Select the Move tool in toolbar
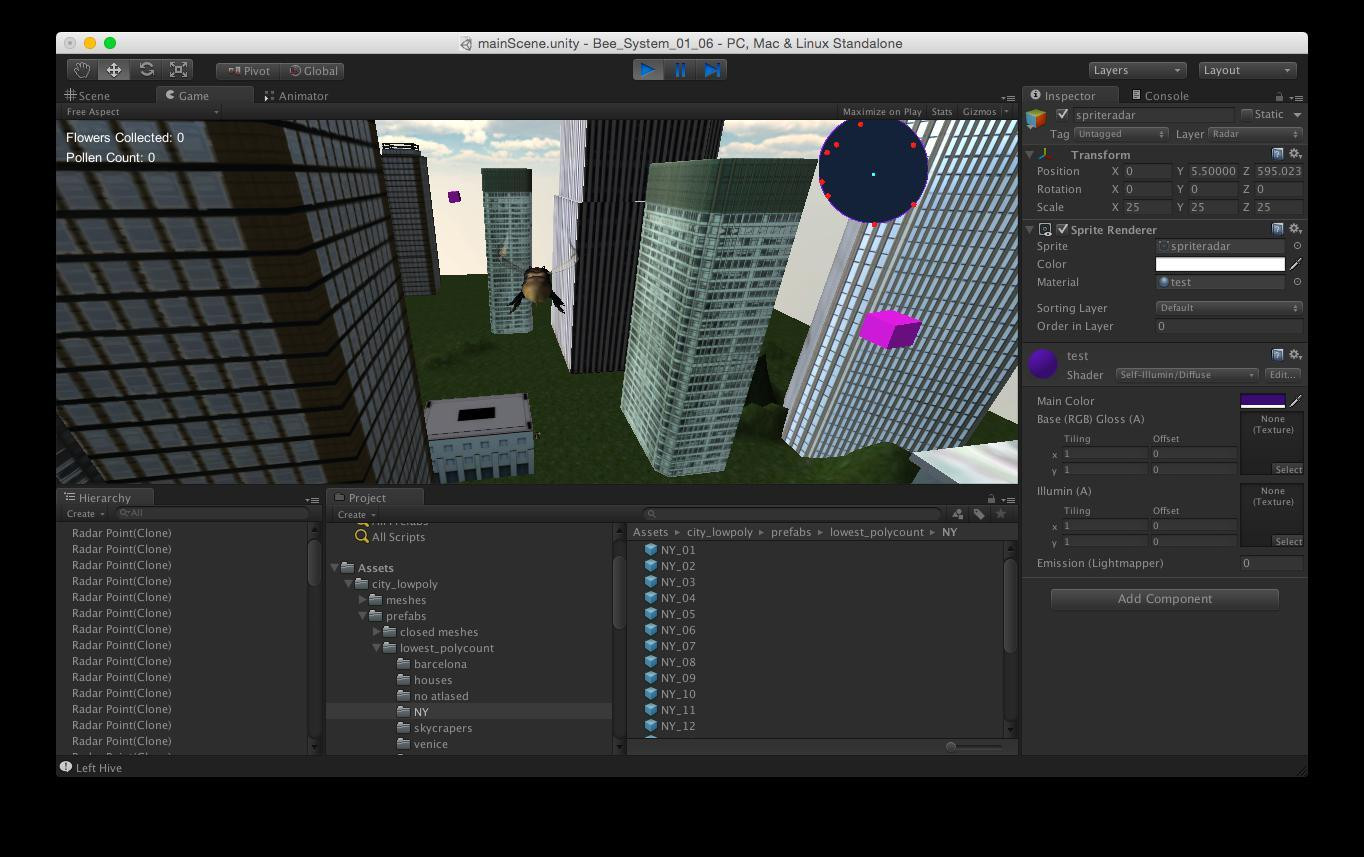This screenshot has height=857, width=1364. pyautogui.click(x=114, y=70)
